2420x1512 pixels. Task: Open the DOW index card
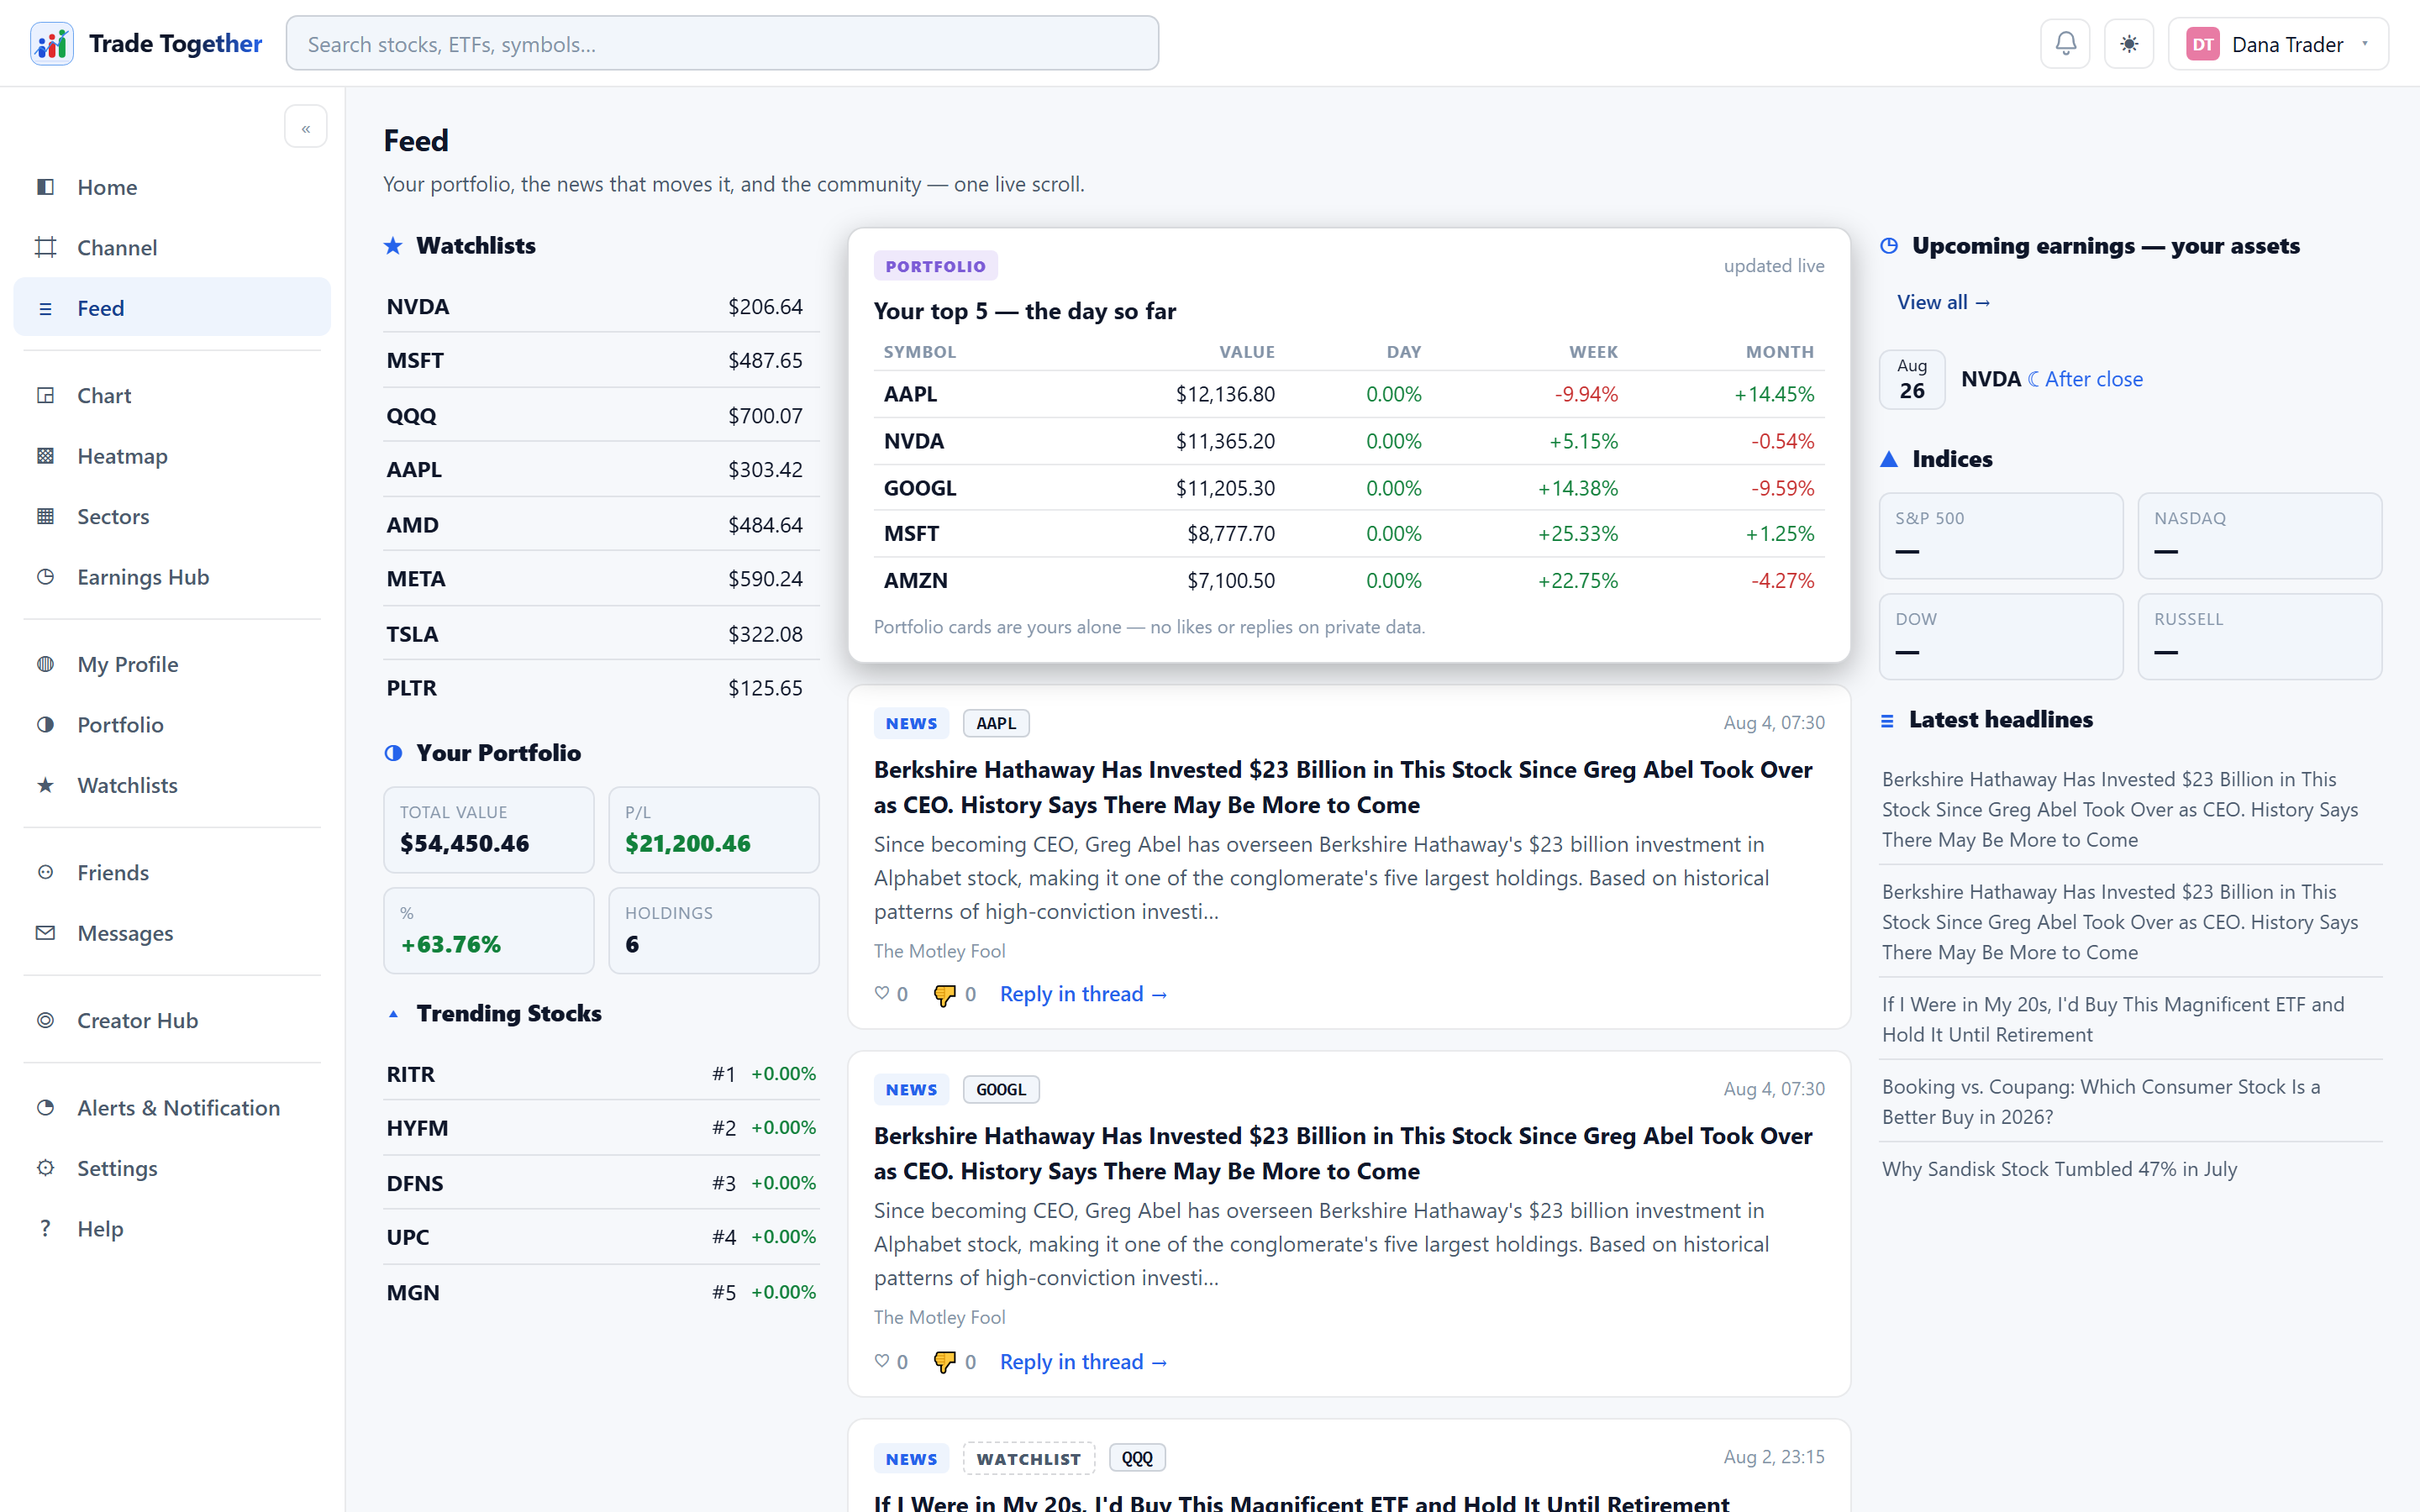2001,637
